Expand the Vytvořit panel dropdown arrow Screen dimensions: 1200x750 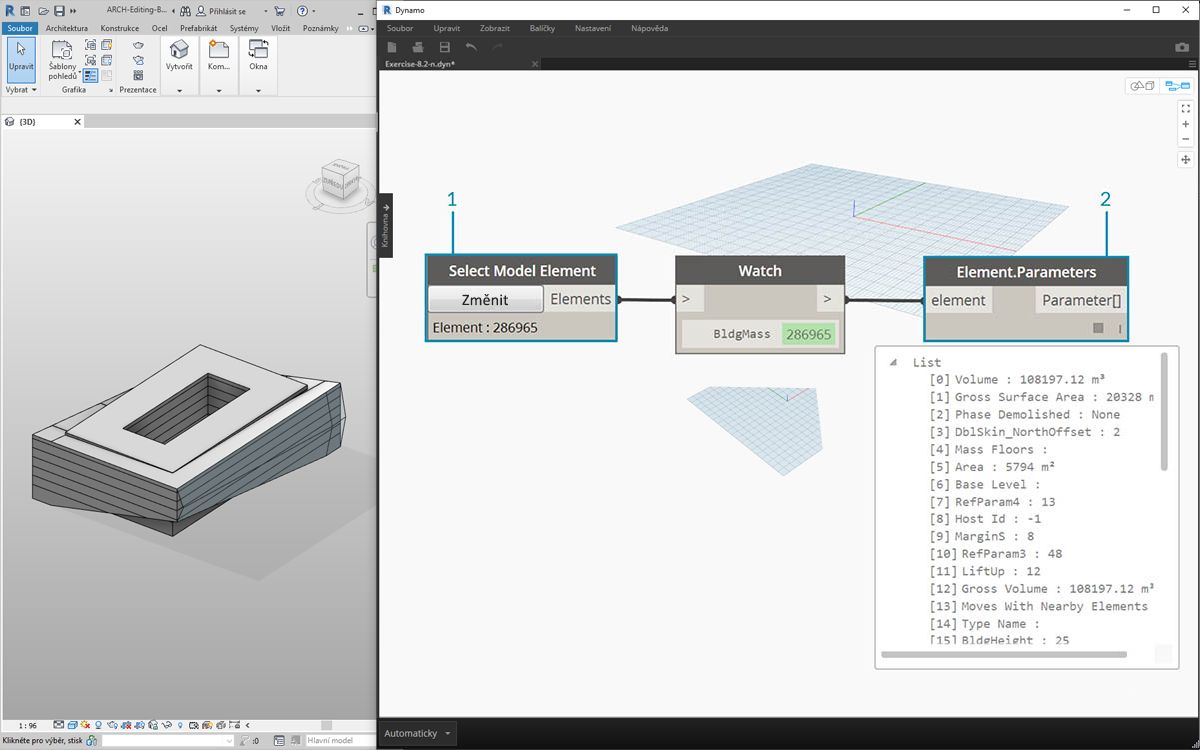click(x=179, y=90)
